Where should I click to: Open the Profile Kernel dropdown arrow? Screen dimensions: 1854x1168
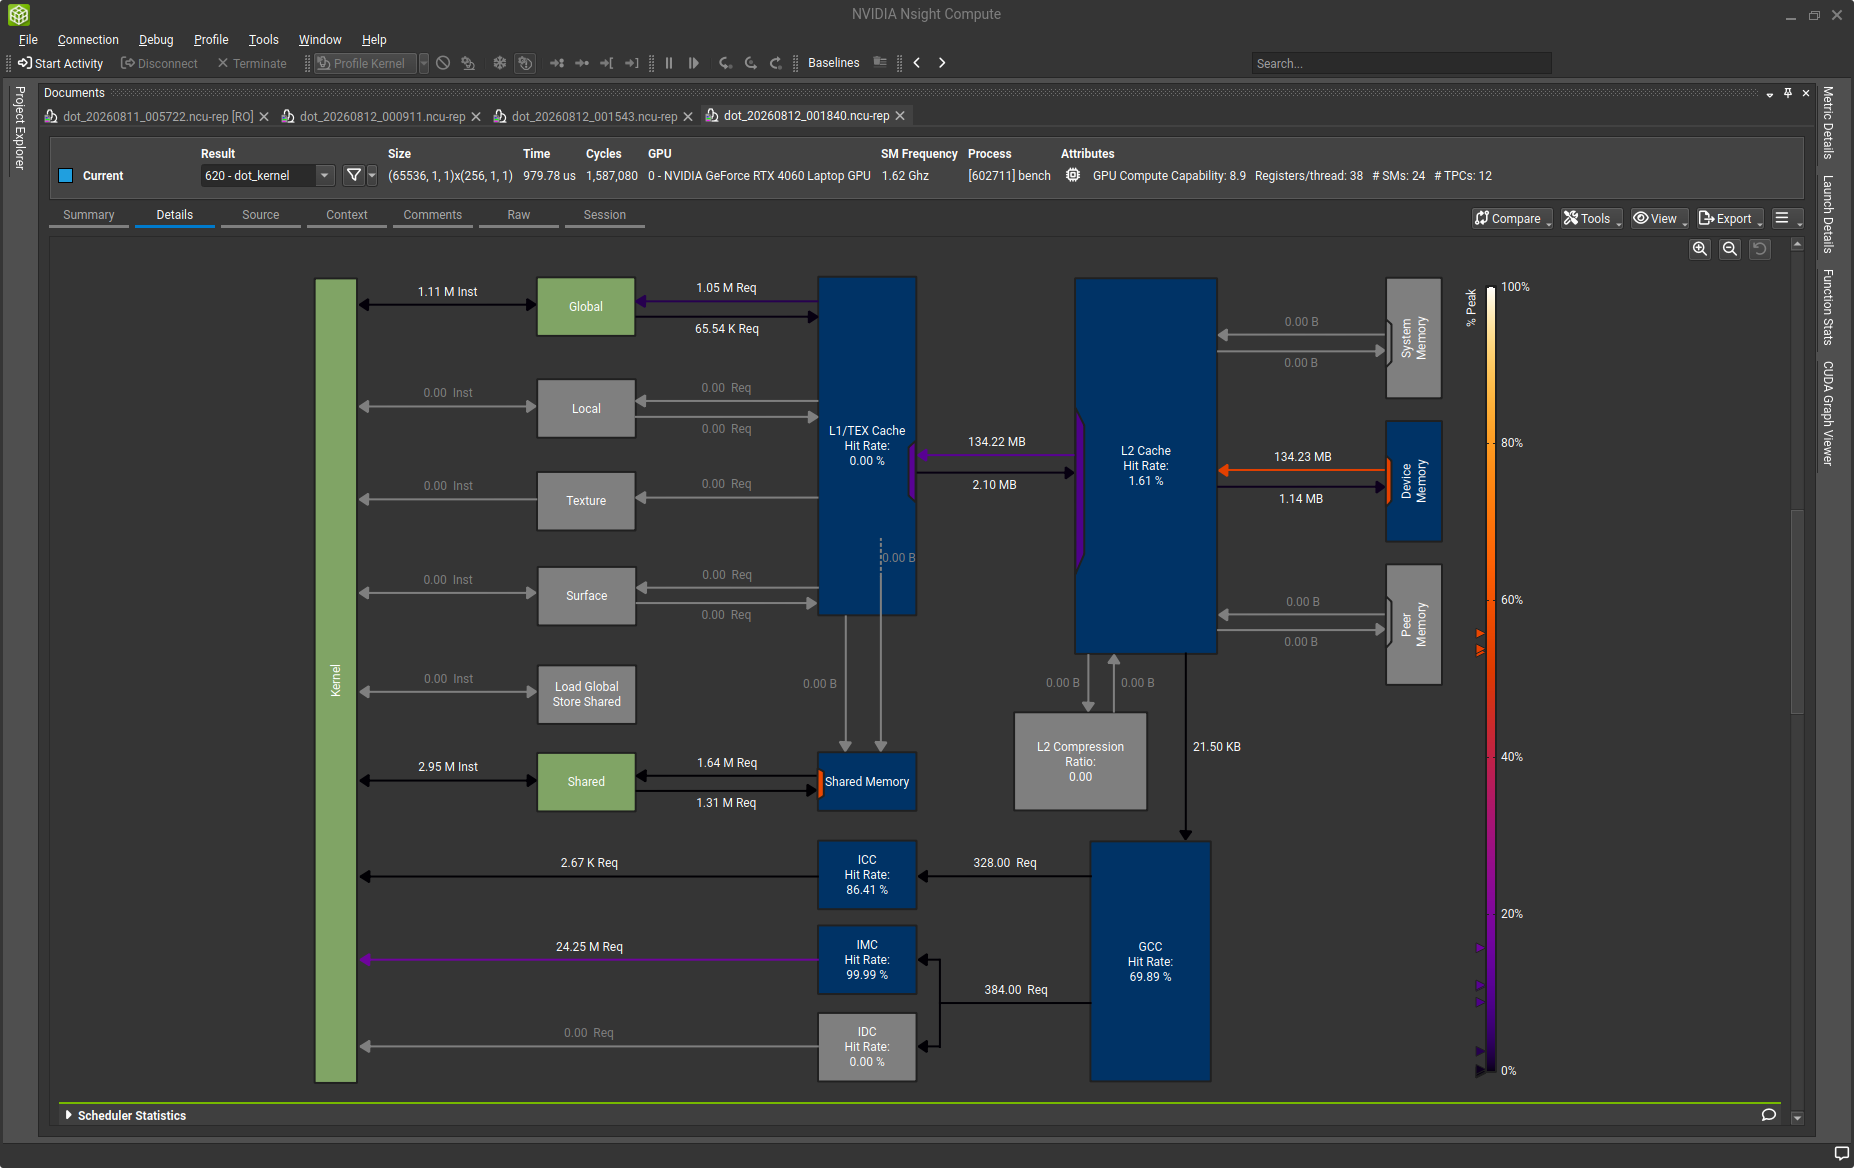point(424,63)
